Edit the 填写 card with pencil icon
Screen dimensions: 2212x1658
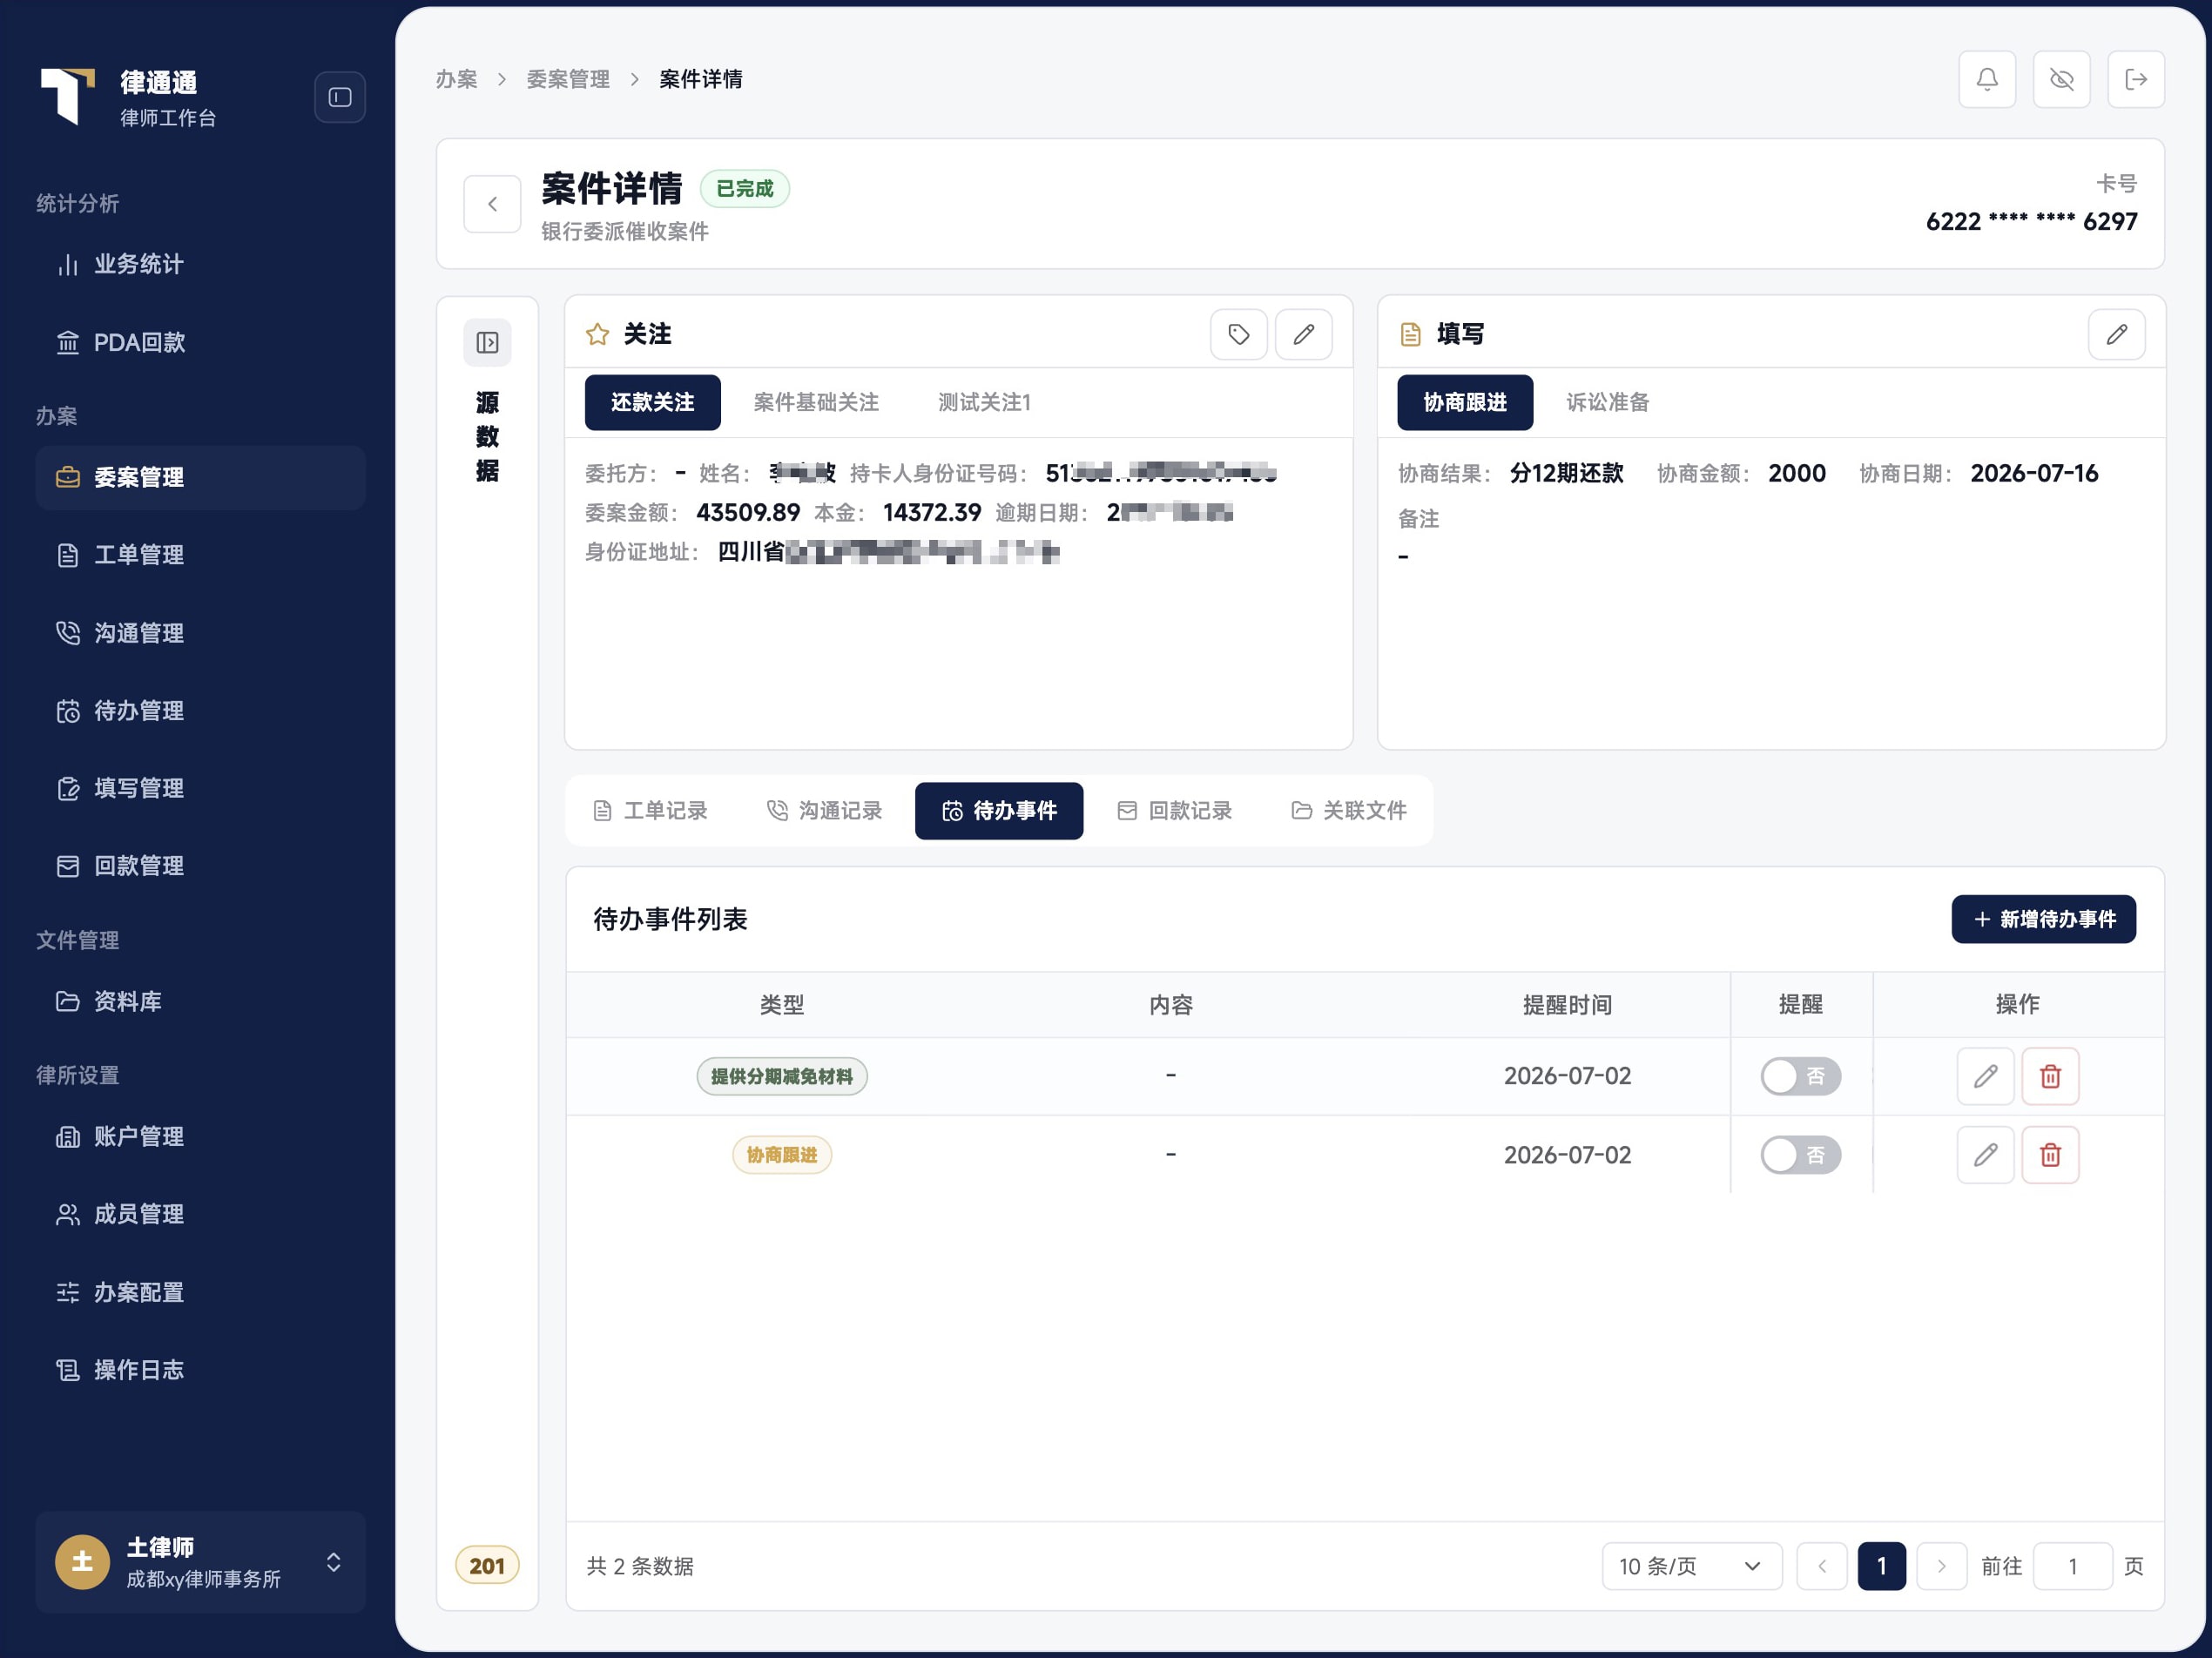(x=2117, y=334)
